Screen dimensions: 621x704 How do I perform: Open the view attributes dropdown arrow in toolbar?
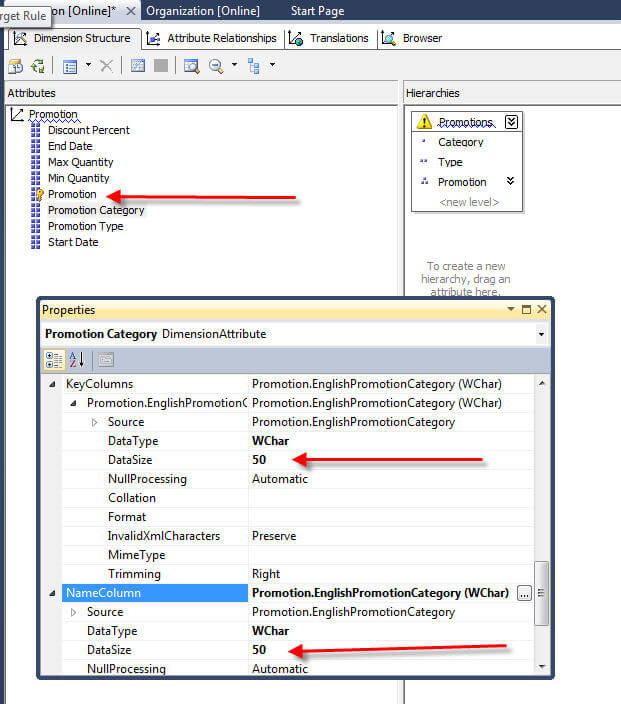pyautogui.click(x=88, y=66)
